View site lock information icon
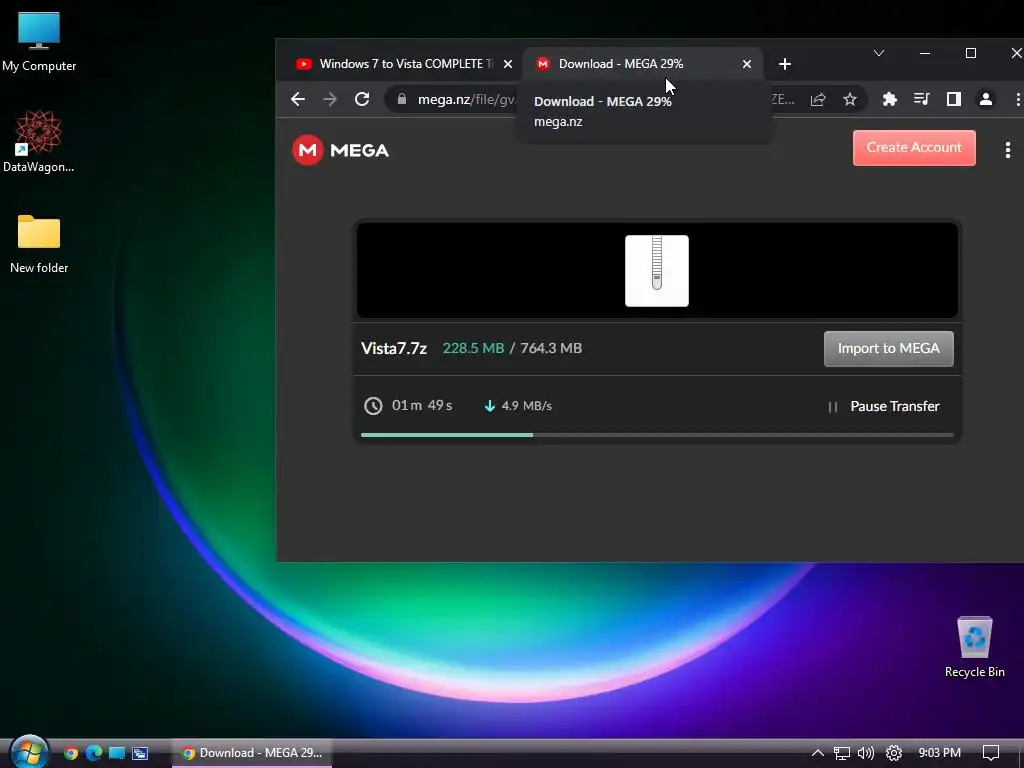Screen dimensions: 1024x768 click(402, 99)
